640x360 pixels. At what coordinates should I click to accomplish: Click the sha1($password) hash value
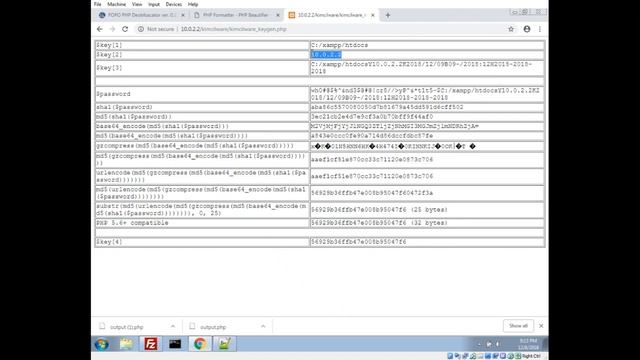coord(387,107)
